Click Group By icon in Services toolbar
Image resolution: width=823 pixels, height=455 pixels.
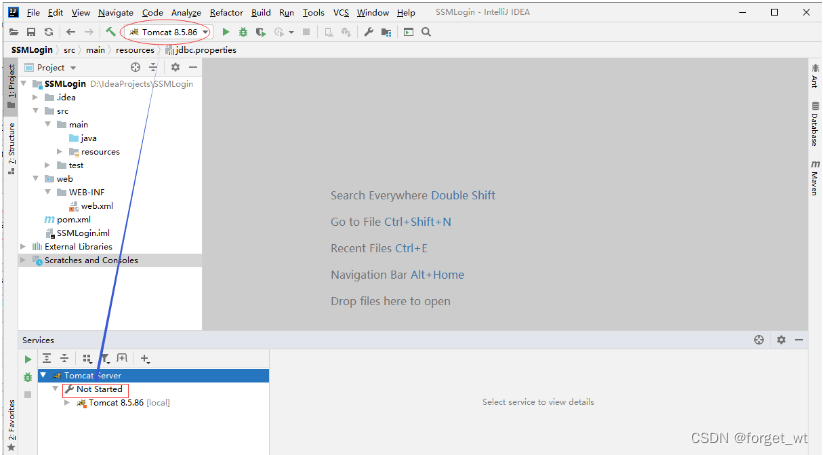(x=87, y=358)
